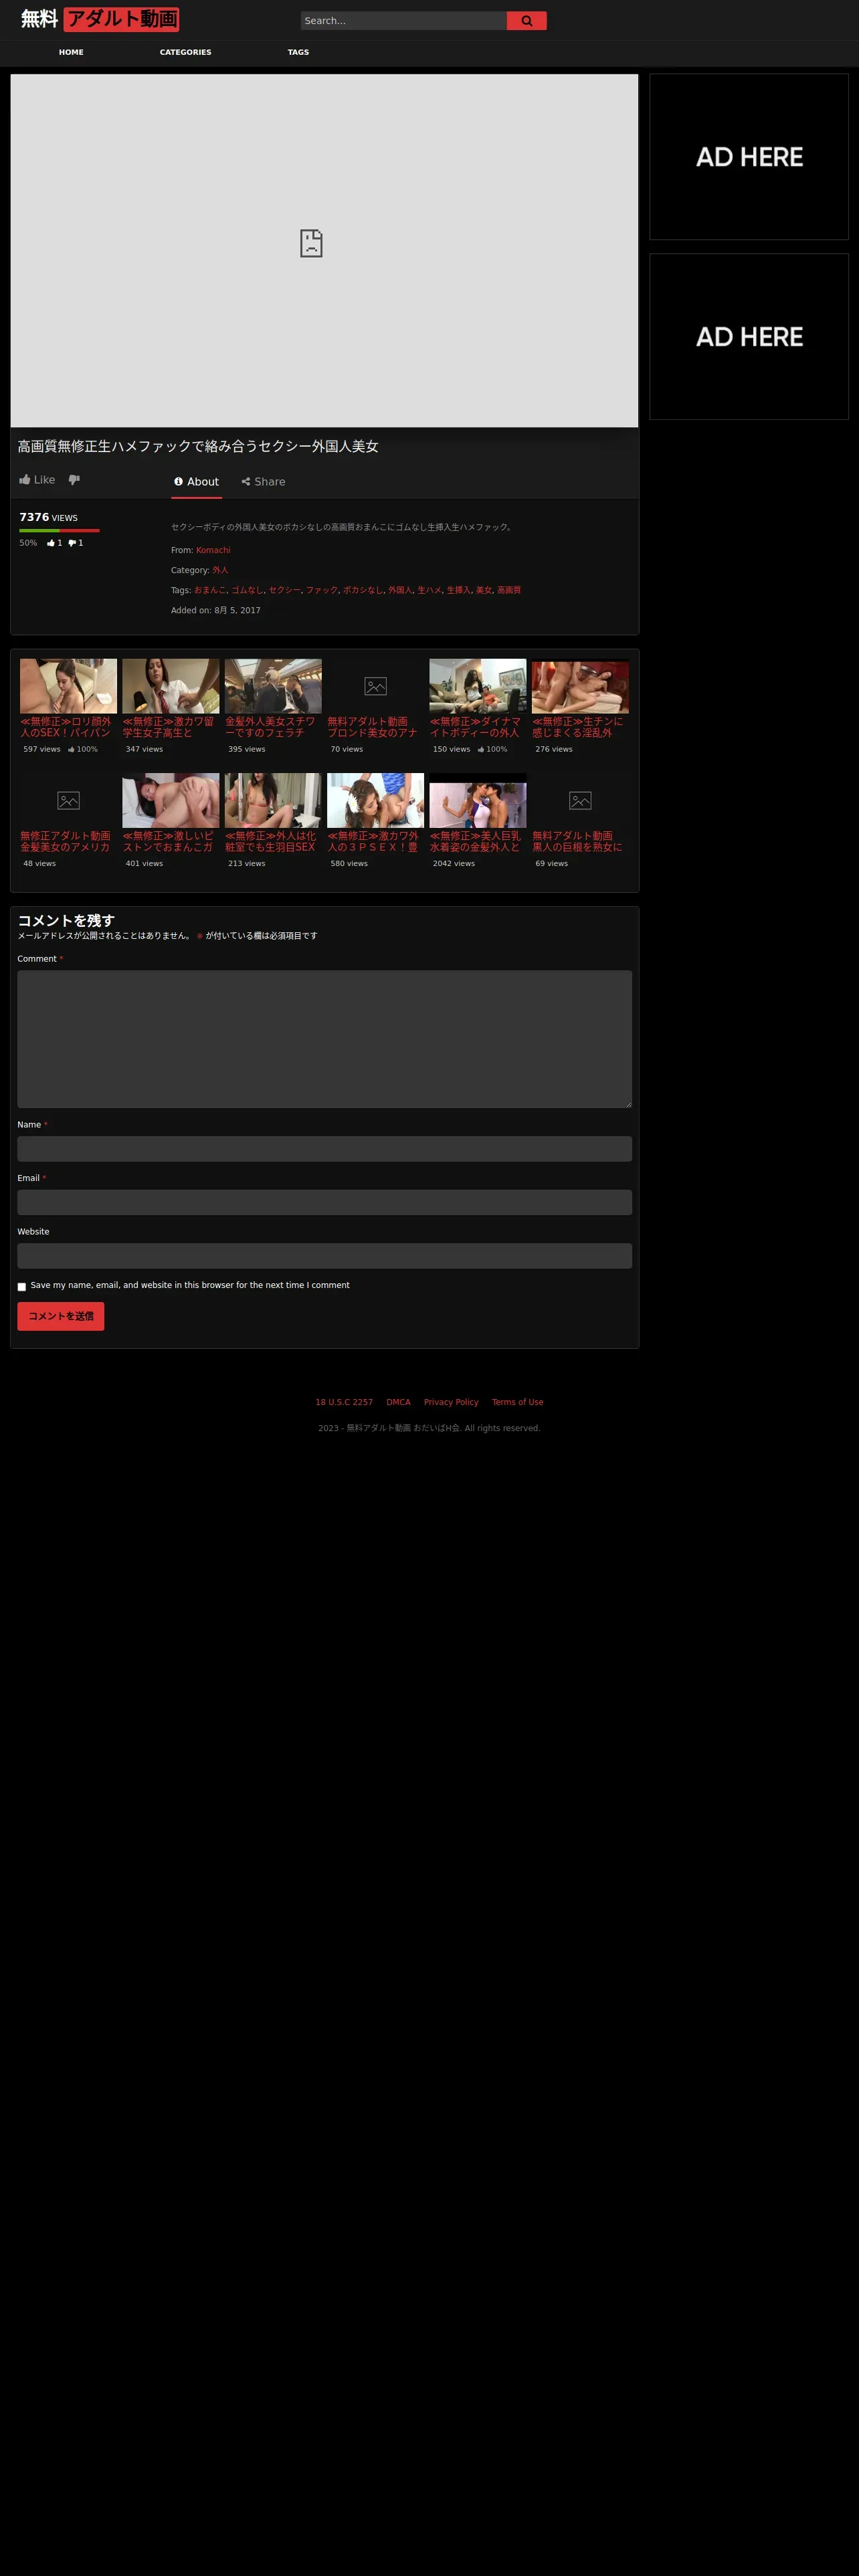Select the 美女 tag link
Viewport: 859px width, 2576px height.
(483, 590)
